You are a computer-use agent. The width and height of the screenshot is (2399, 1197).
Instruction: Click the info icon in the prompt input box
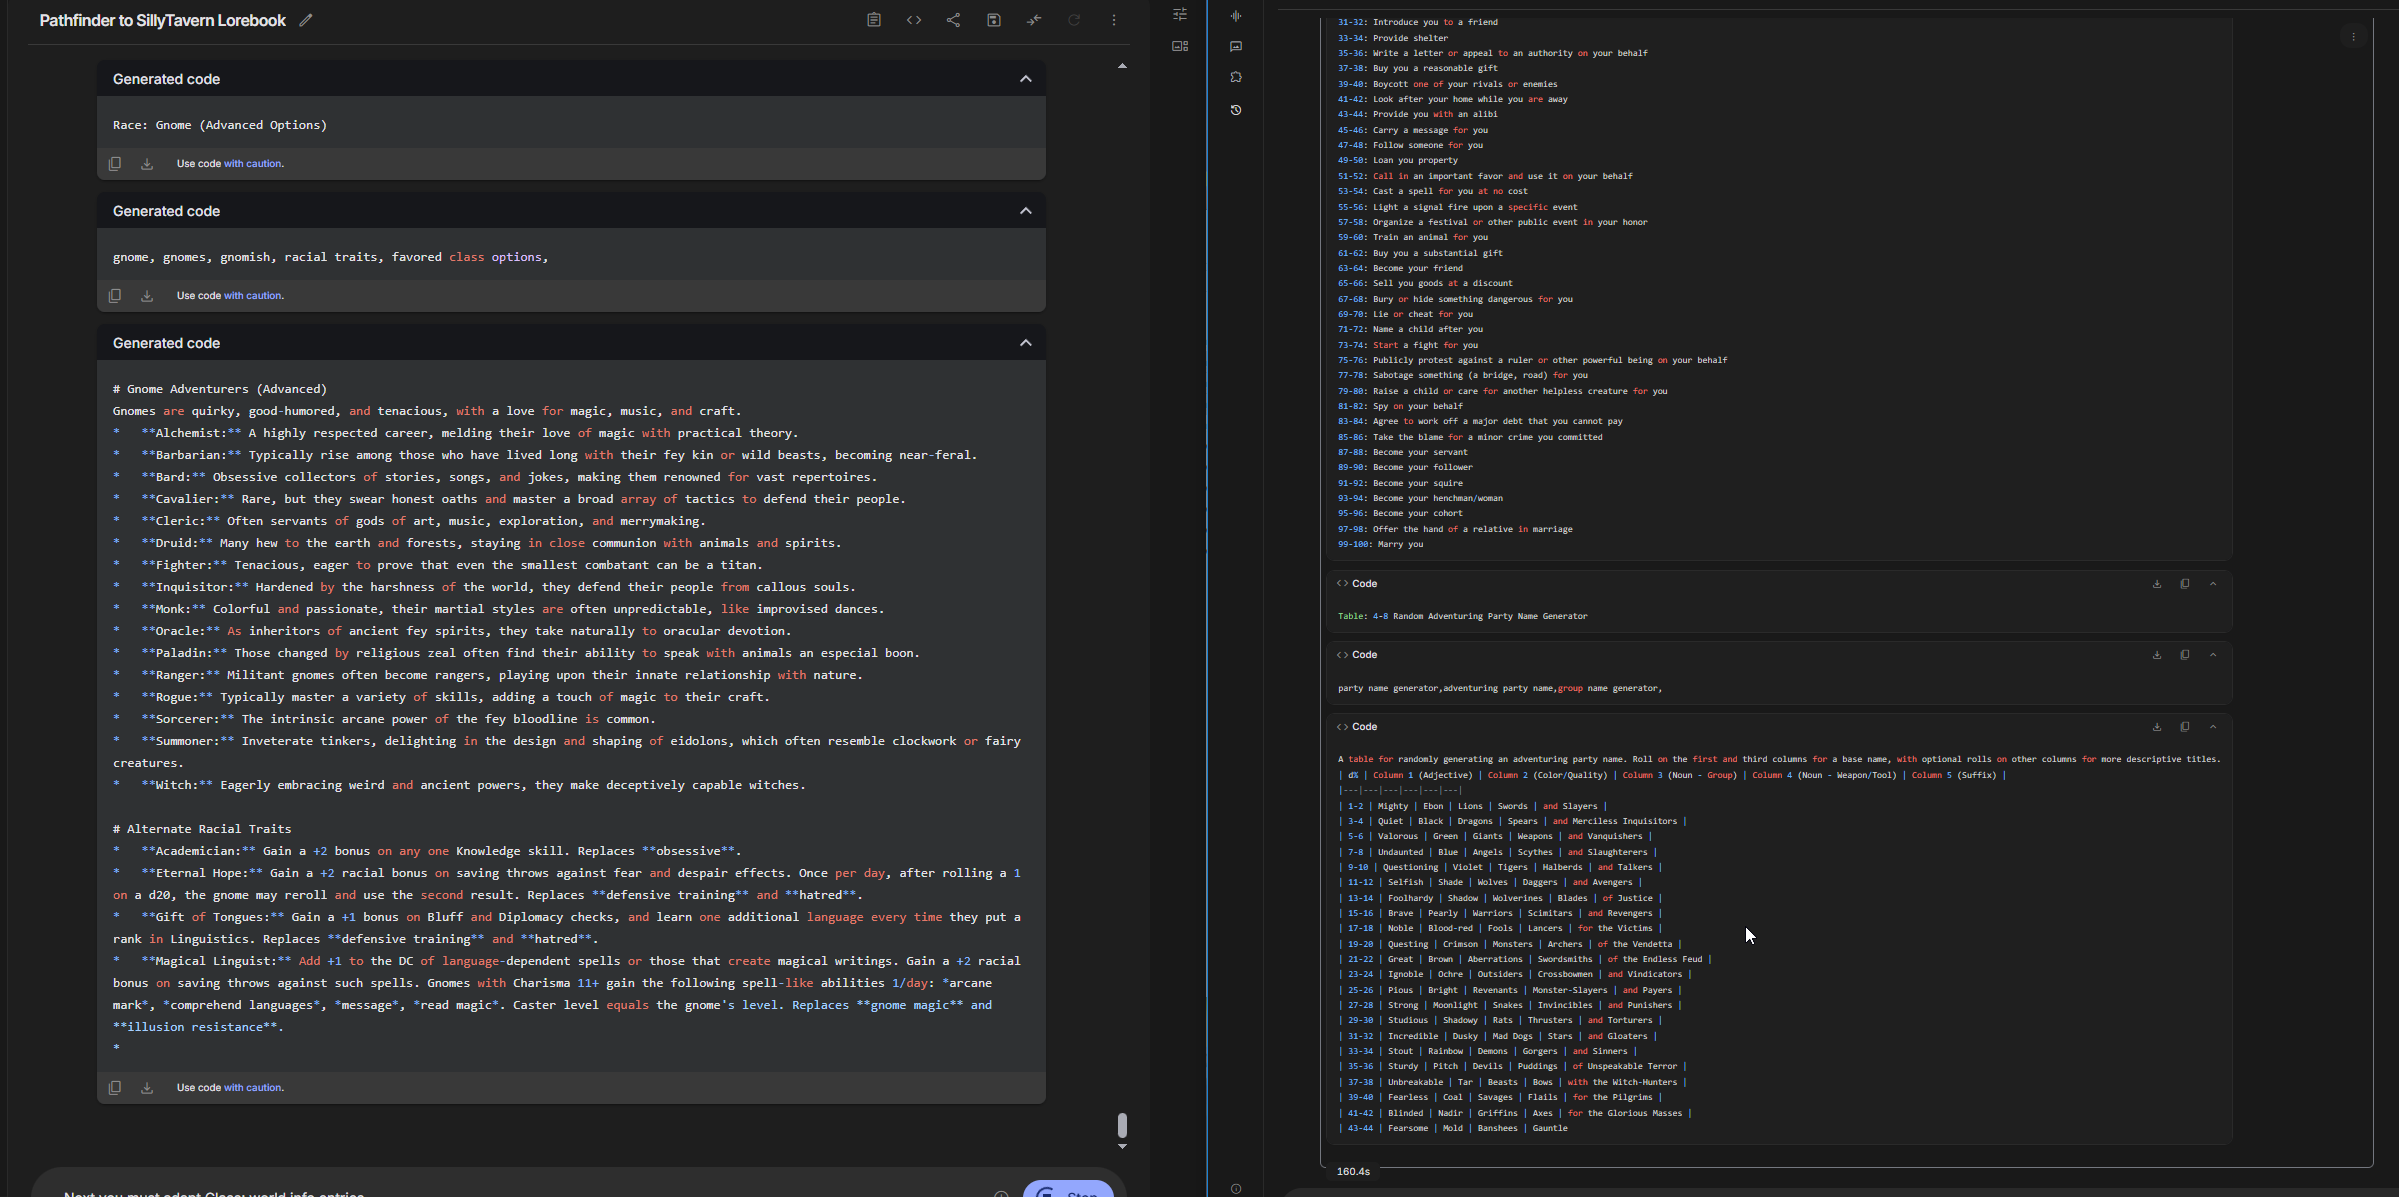coord(1001,1194)
